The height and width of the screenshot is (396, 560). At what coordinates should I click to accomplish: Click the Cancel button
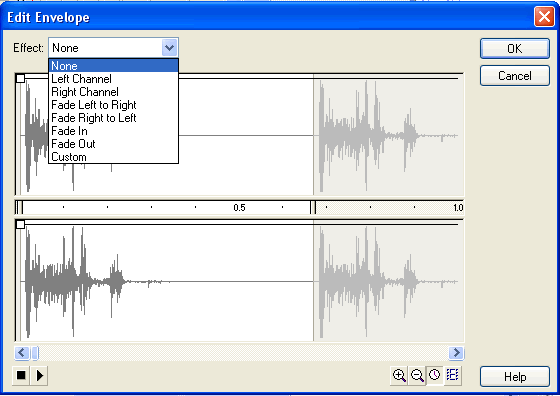[x=515, y=76]
